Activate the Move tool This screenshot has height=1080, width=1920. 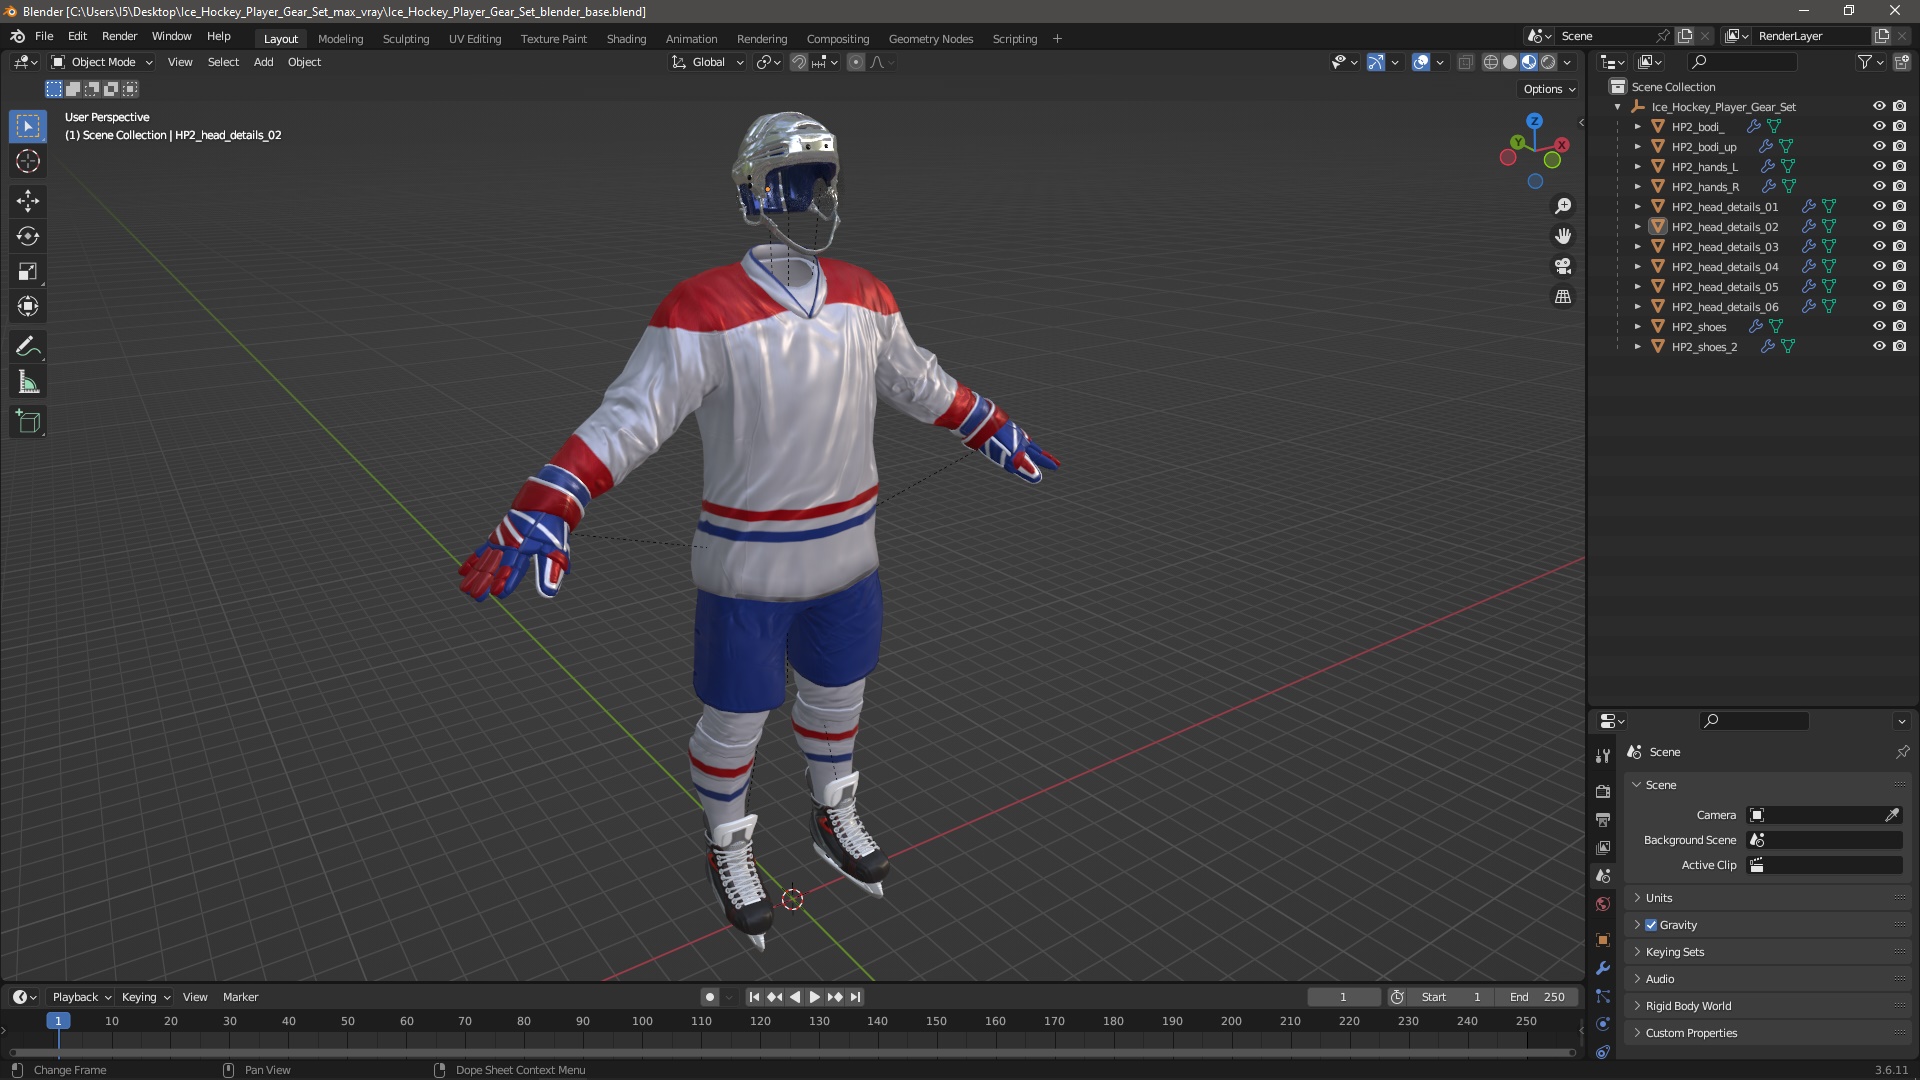pyautogui.click(x=28, y=201)
